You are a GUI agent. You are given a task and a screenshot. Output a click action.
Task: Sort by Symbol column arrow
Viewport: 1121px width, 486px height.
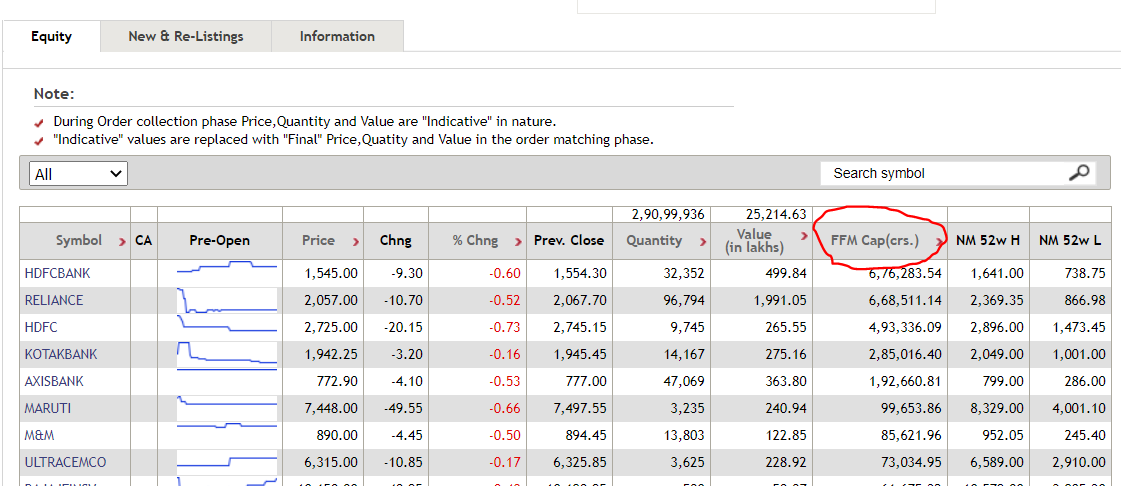(122, 241)
